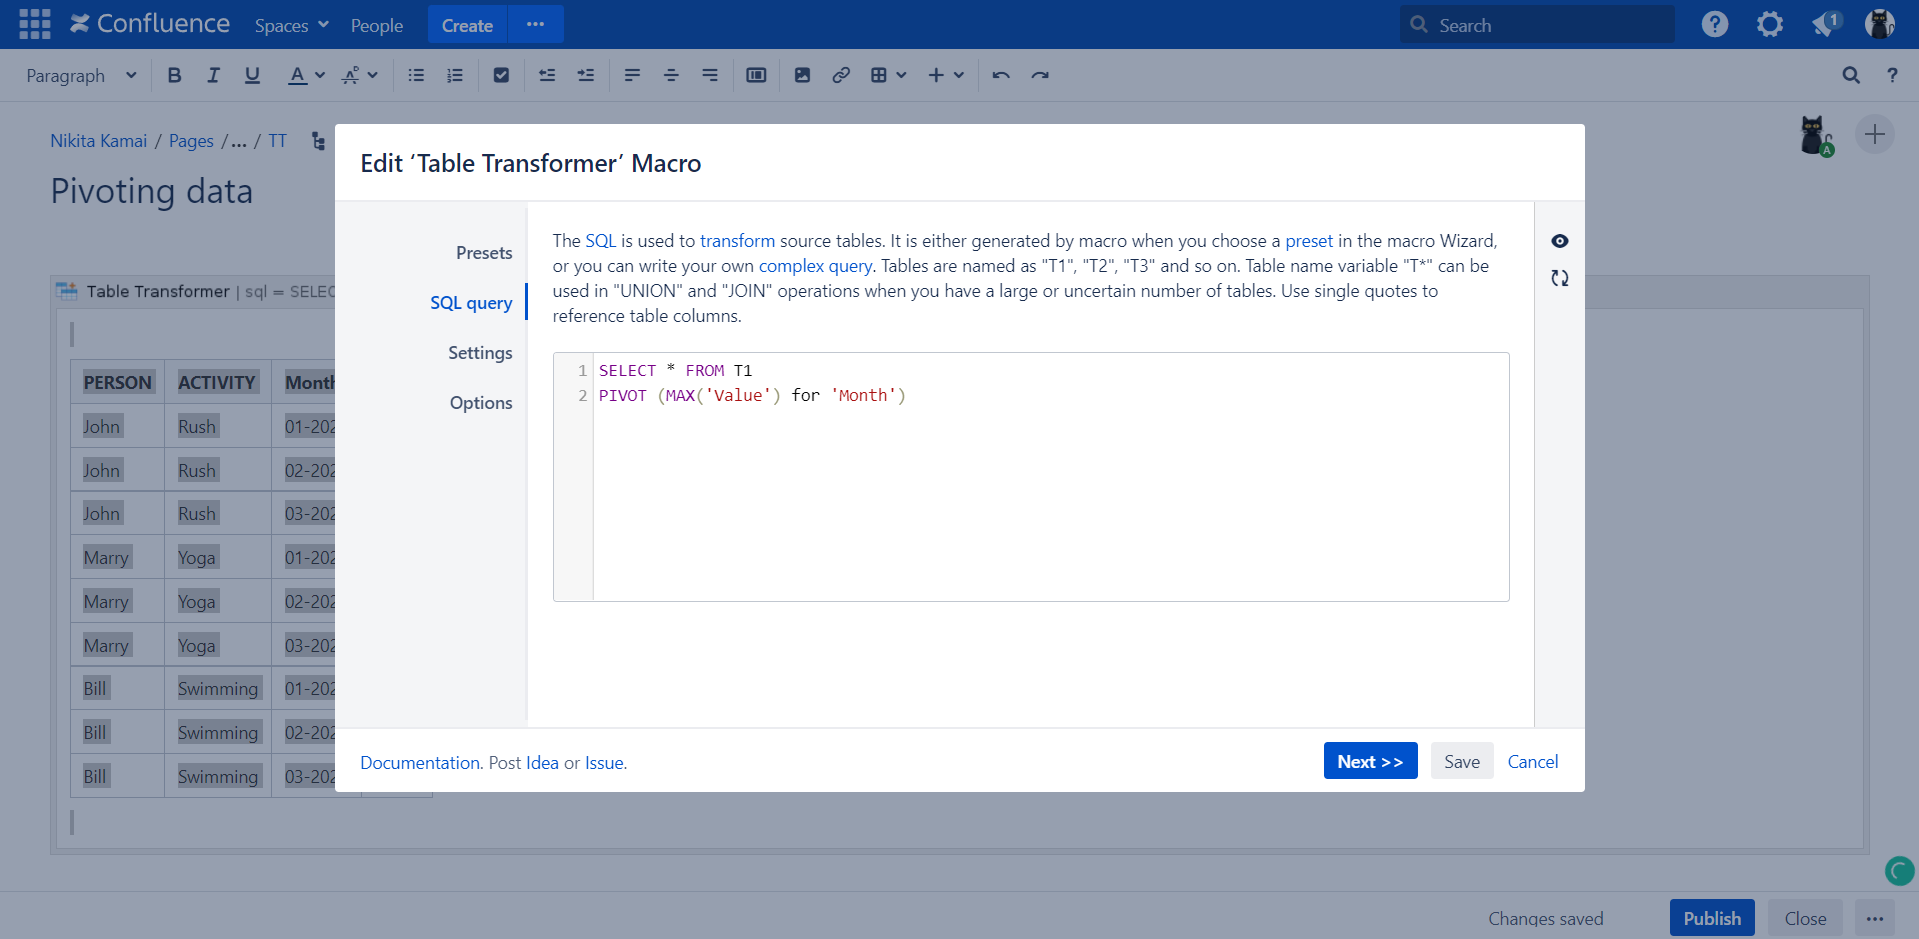1919x939 pixels.
Task: Click the insert link icon
Action: pyautogui.click(x=841, y=75)
